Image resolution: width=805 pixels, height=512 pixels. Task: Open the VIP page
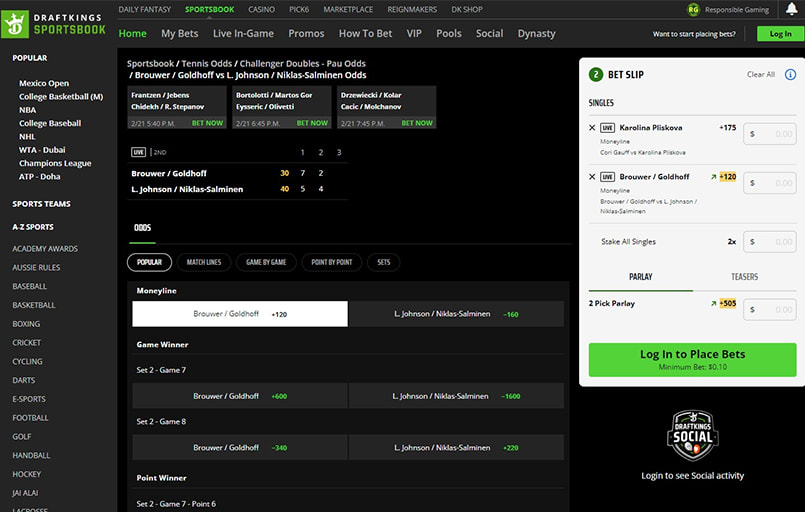pyautogui.click(x=414, y=33)
